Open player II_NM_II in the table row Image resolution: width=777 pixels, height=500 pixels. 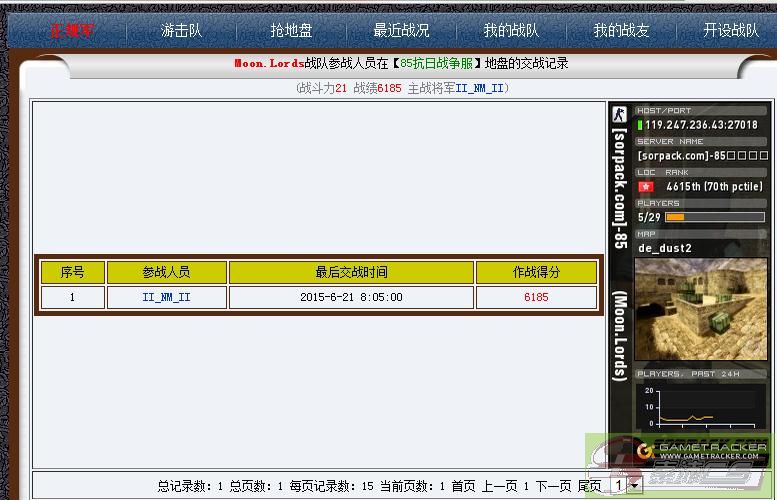click(x=166, y=297)
